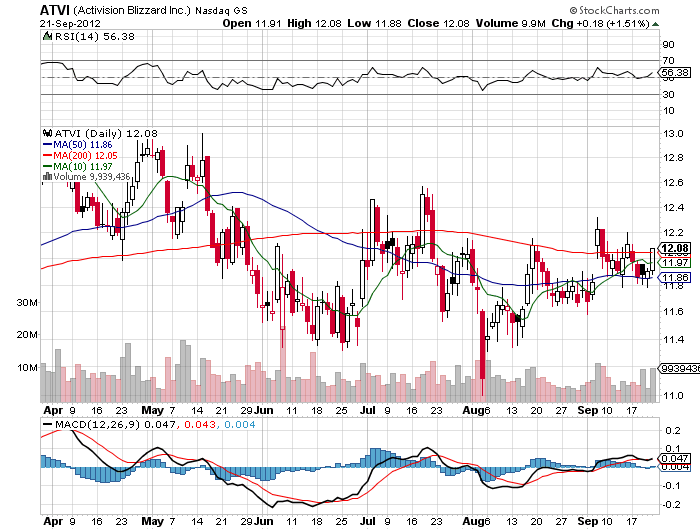This screenshot has width=700, height=530.
Task: Click the Volume 9,939,436 legend text
Action: pyautogui.click(x=92, y=177)
